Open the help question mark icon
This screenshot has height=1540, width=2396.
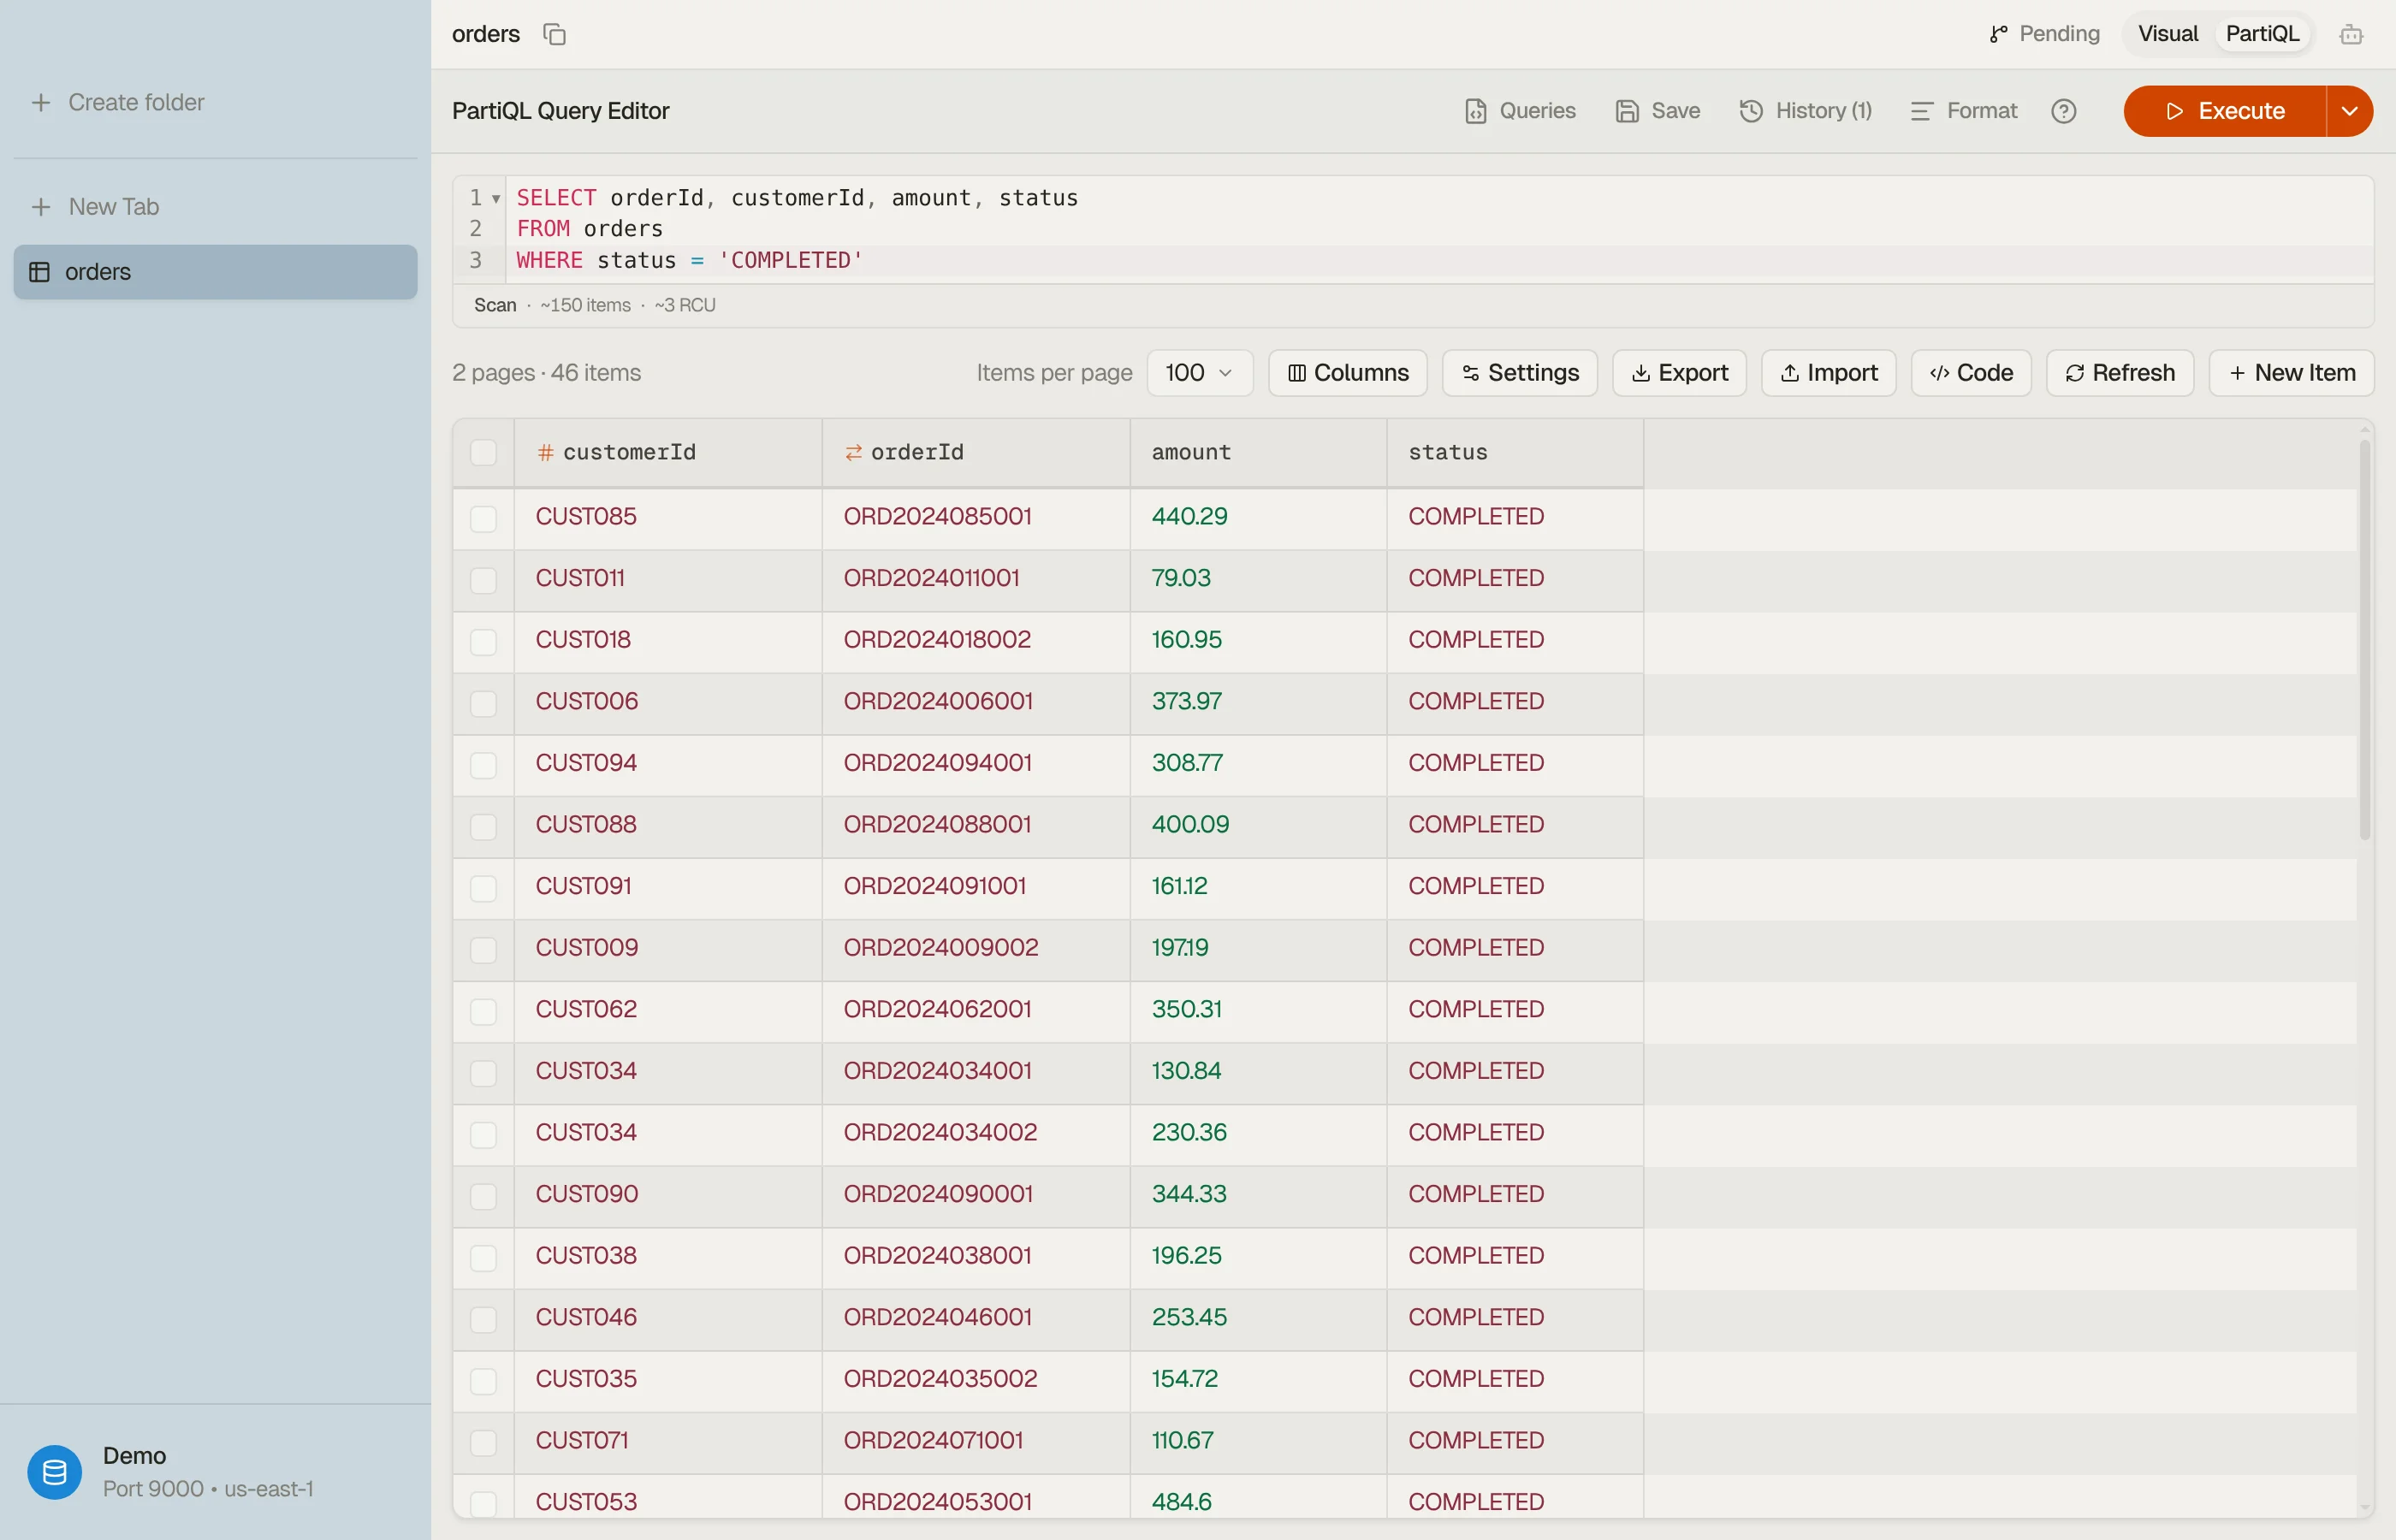(2063, 111)
